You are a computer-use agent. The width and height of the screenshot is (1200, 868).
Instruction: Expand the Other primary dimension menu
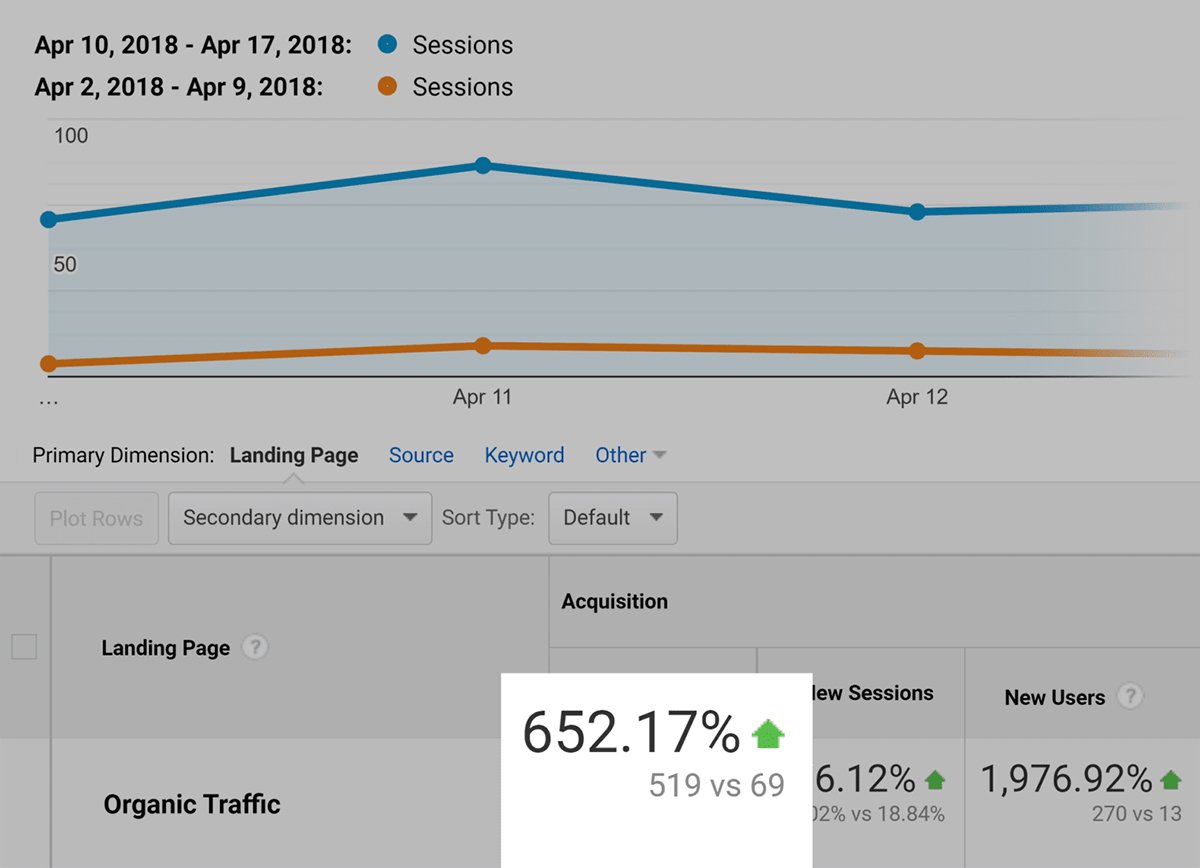point(630,455)
